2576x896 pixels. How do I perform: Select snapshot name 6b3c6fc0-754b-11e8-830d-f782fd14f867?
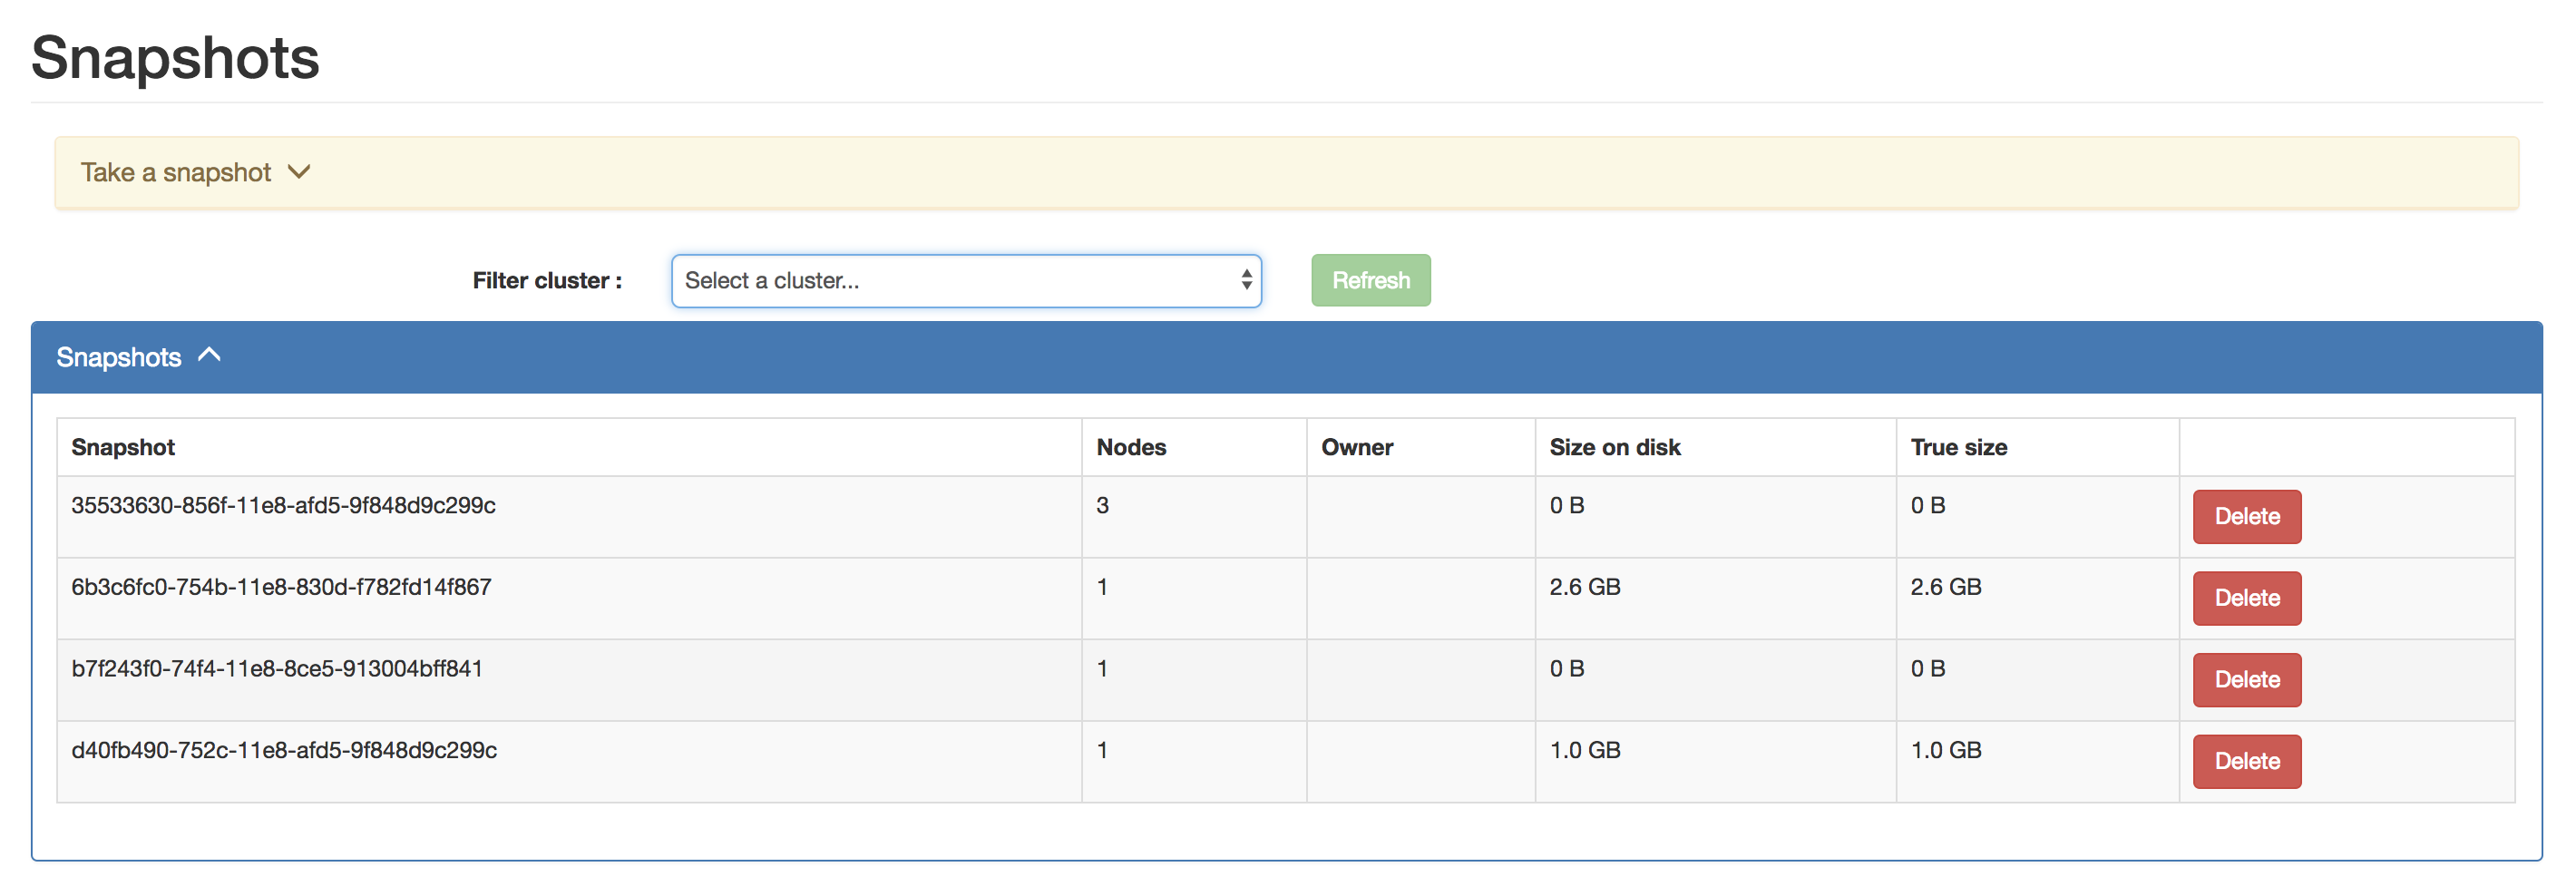(x=281, y=587)
